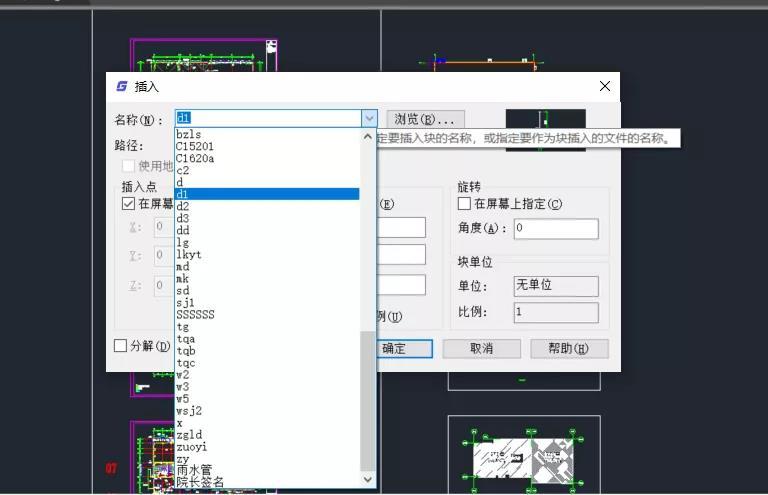This screenshot has width=768, height=495.
Task: Select the '雨水管' block entry
Action: [x=194, y=470]
